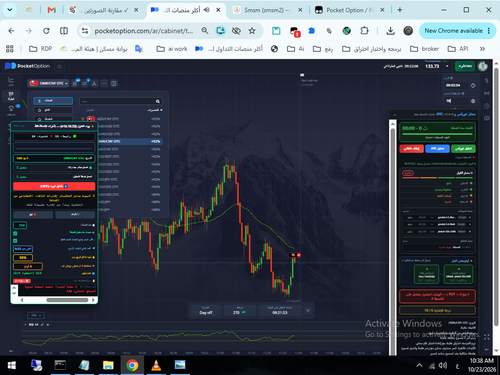
Task: Open the user avatar at top right
Action: 483,66
